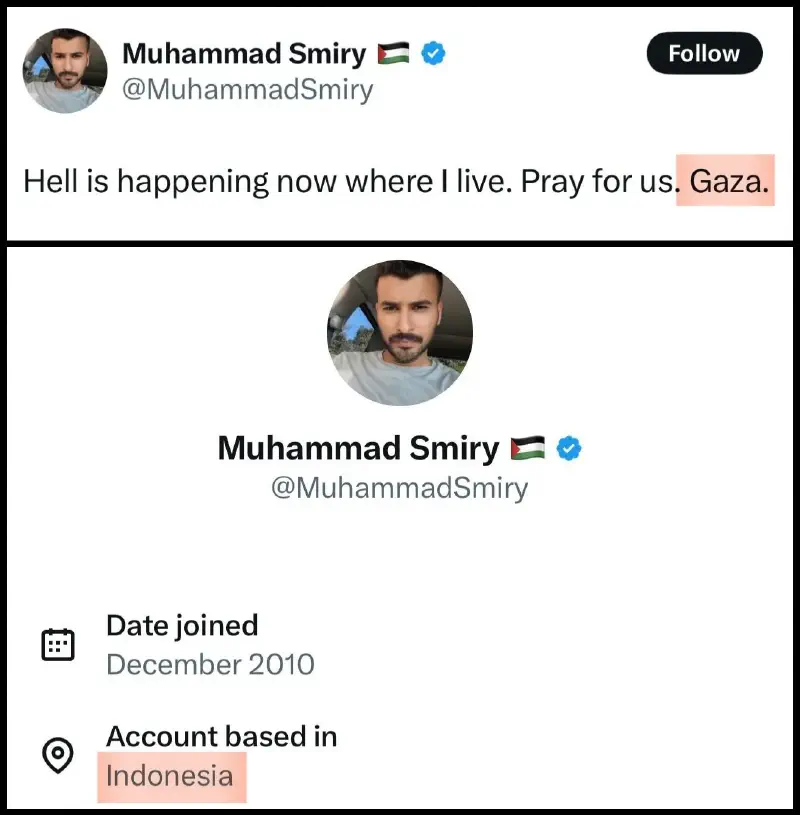800x815 pixels.
Task: Click the "Account based in" label
Action: [221, 737]
